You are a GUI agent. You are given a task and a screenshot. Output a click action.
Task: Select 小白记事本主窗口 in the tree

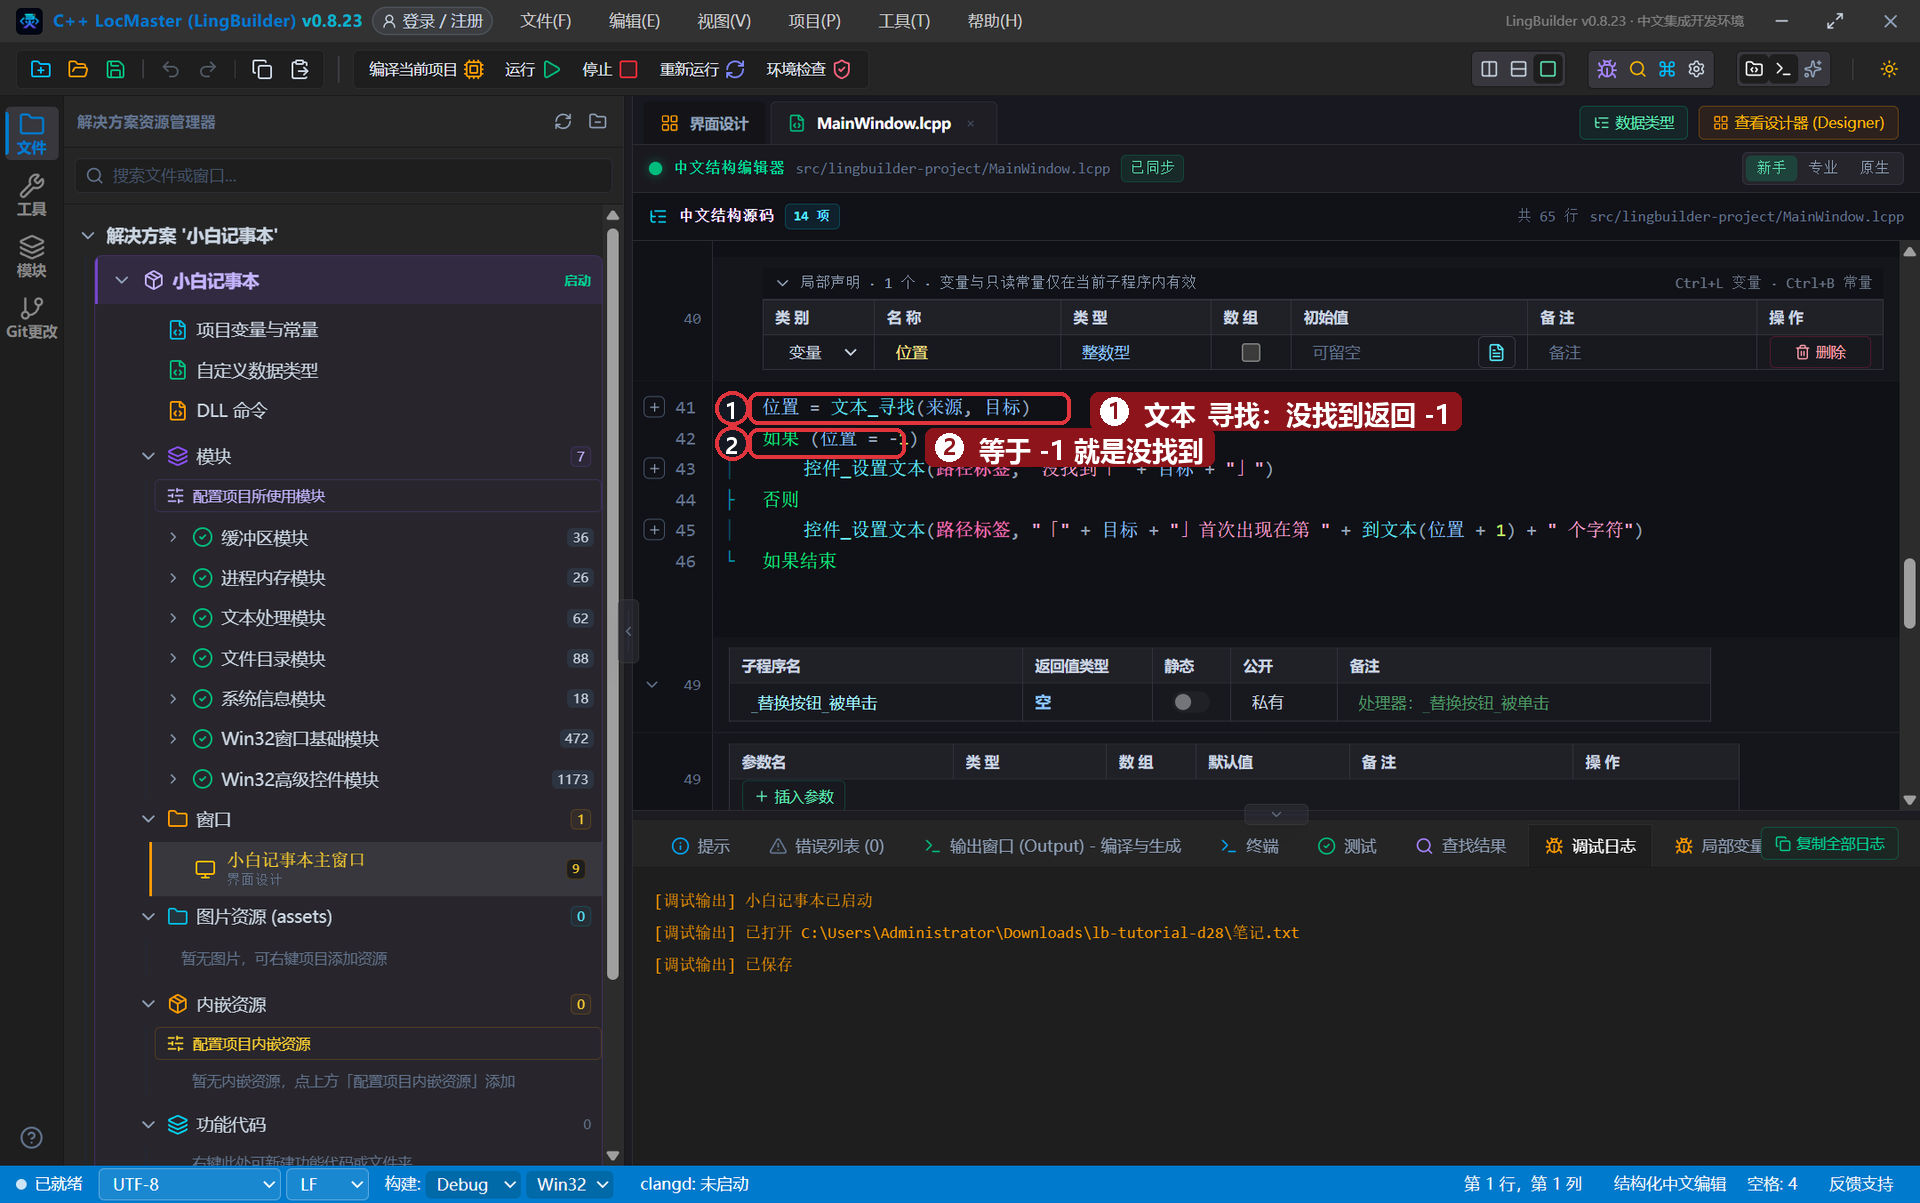tap(375, 868)
